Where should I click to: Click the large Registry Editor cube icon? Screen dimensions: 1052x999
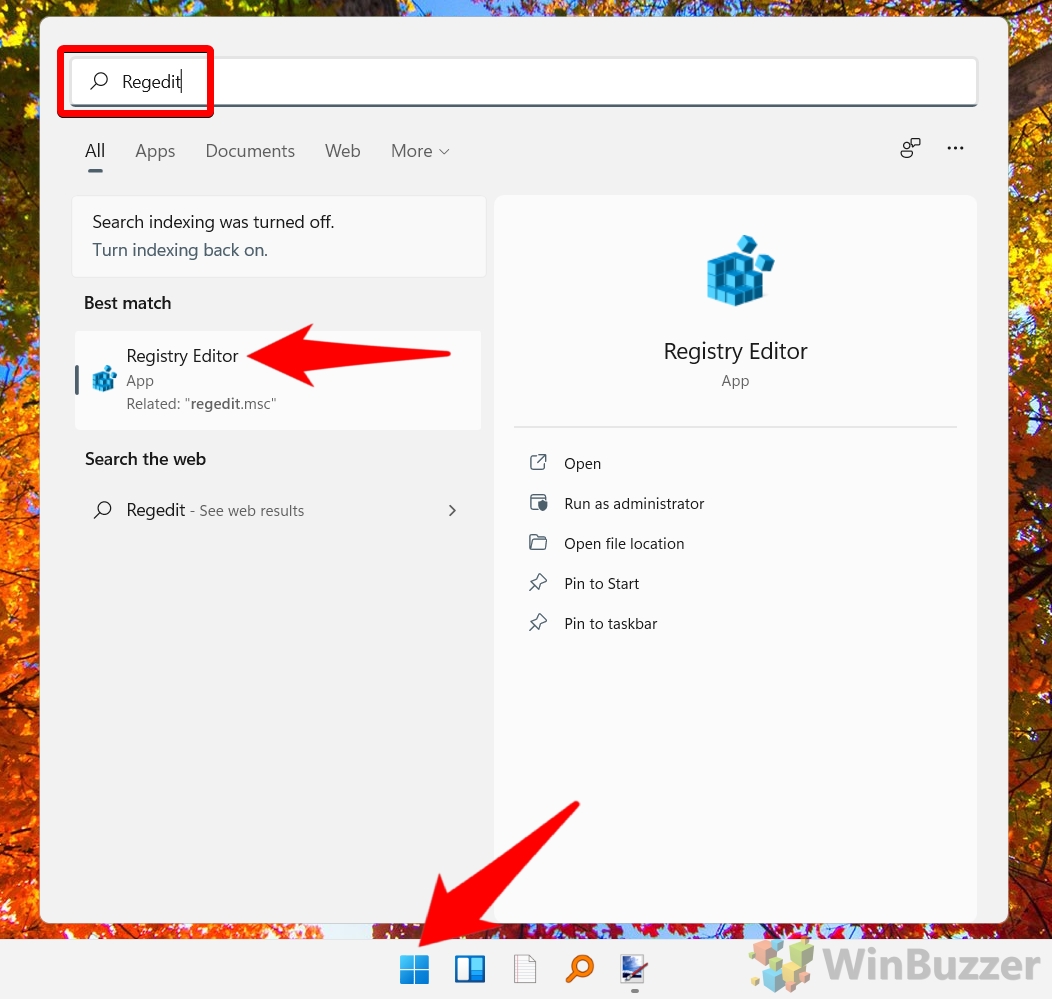pyautogui.click(x=740, y=270)
